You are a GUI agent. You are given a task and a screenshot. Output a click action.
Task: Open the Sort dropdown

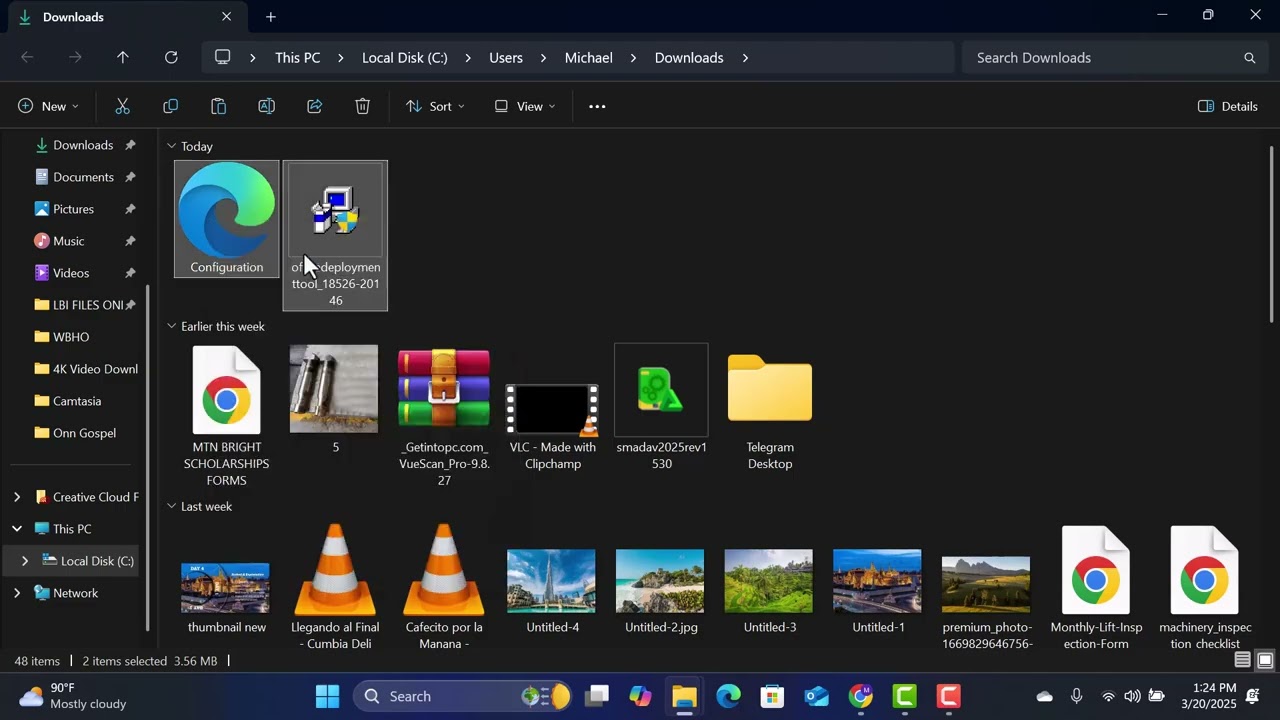coord(435,106)
